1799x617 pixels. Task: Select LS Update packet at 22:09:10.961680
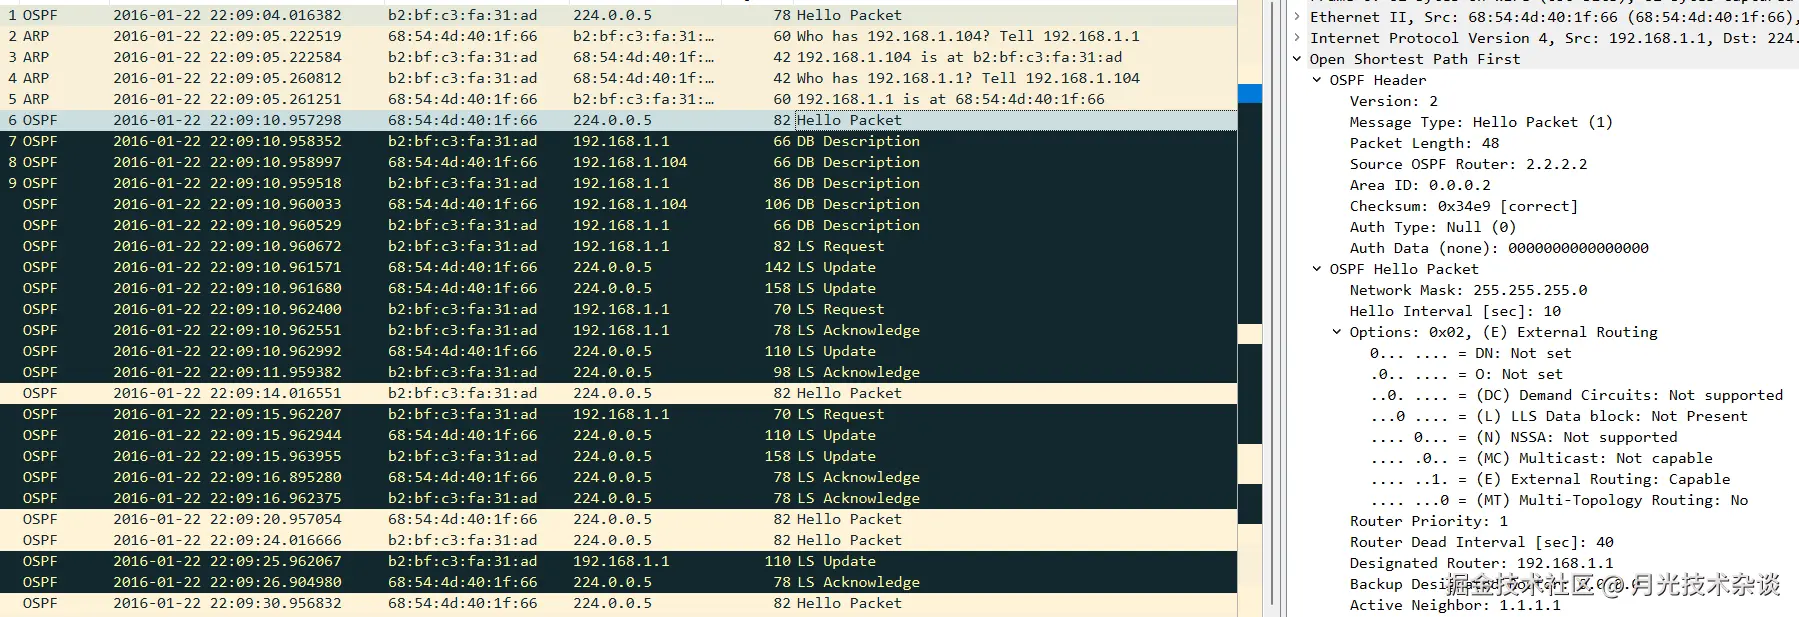tap(618, 288)
